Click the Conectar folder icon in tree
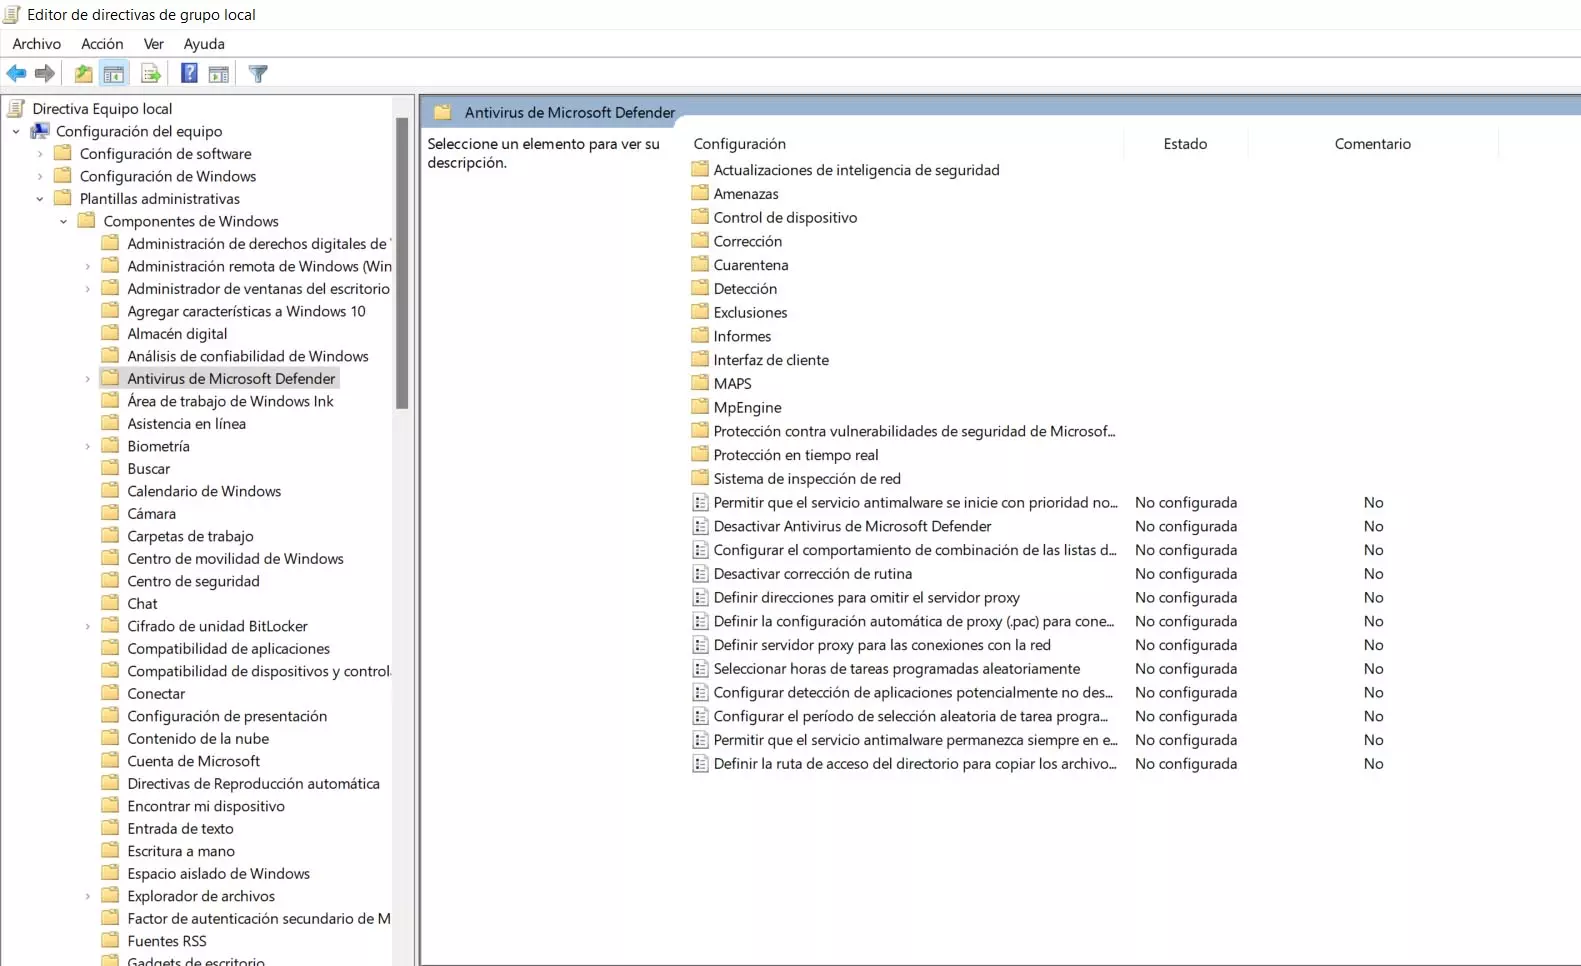Image resolution: width=1581 pixels, height=966 pixels. pos(110,693)
